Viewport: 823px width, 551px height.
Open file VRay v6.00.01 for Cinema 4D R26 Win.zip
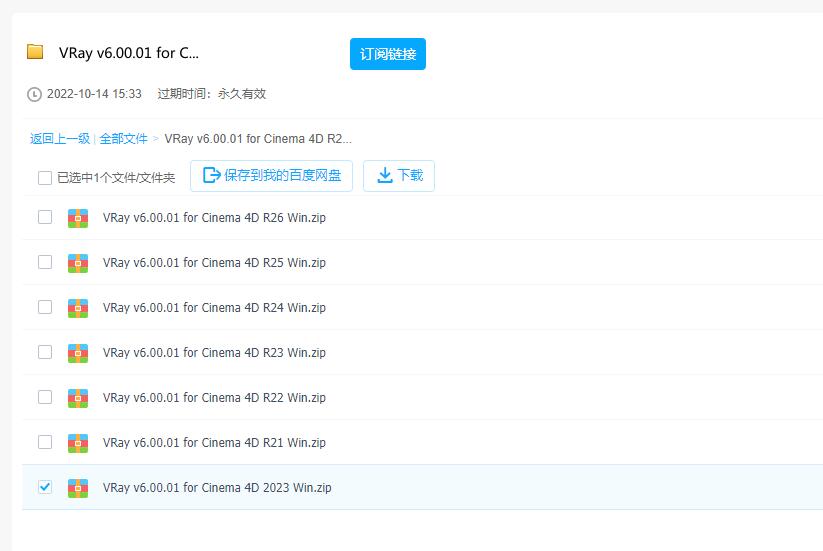click(x=214, y=218)
